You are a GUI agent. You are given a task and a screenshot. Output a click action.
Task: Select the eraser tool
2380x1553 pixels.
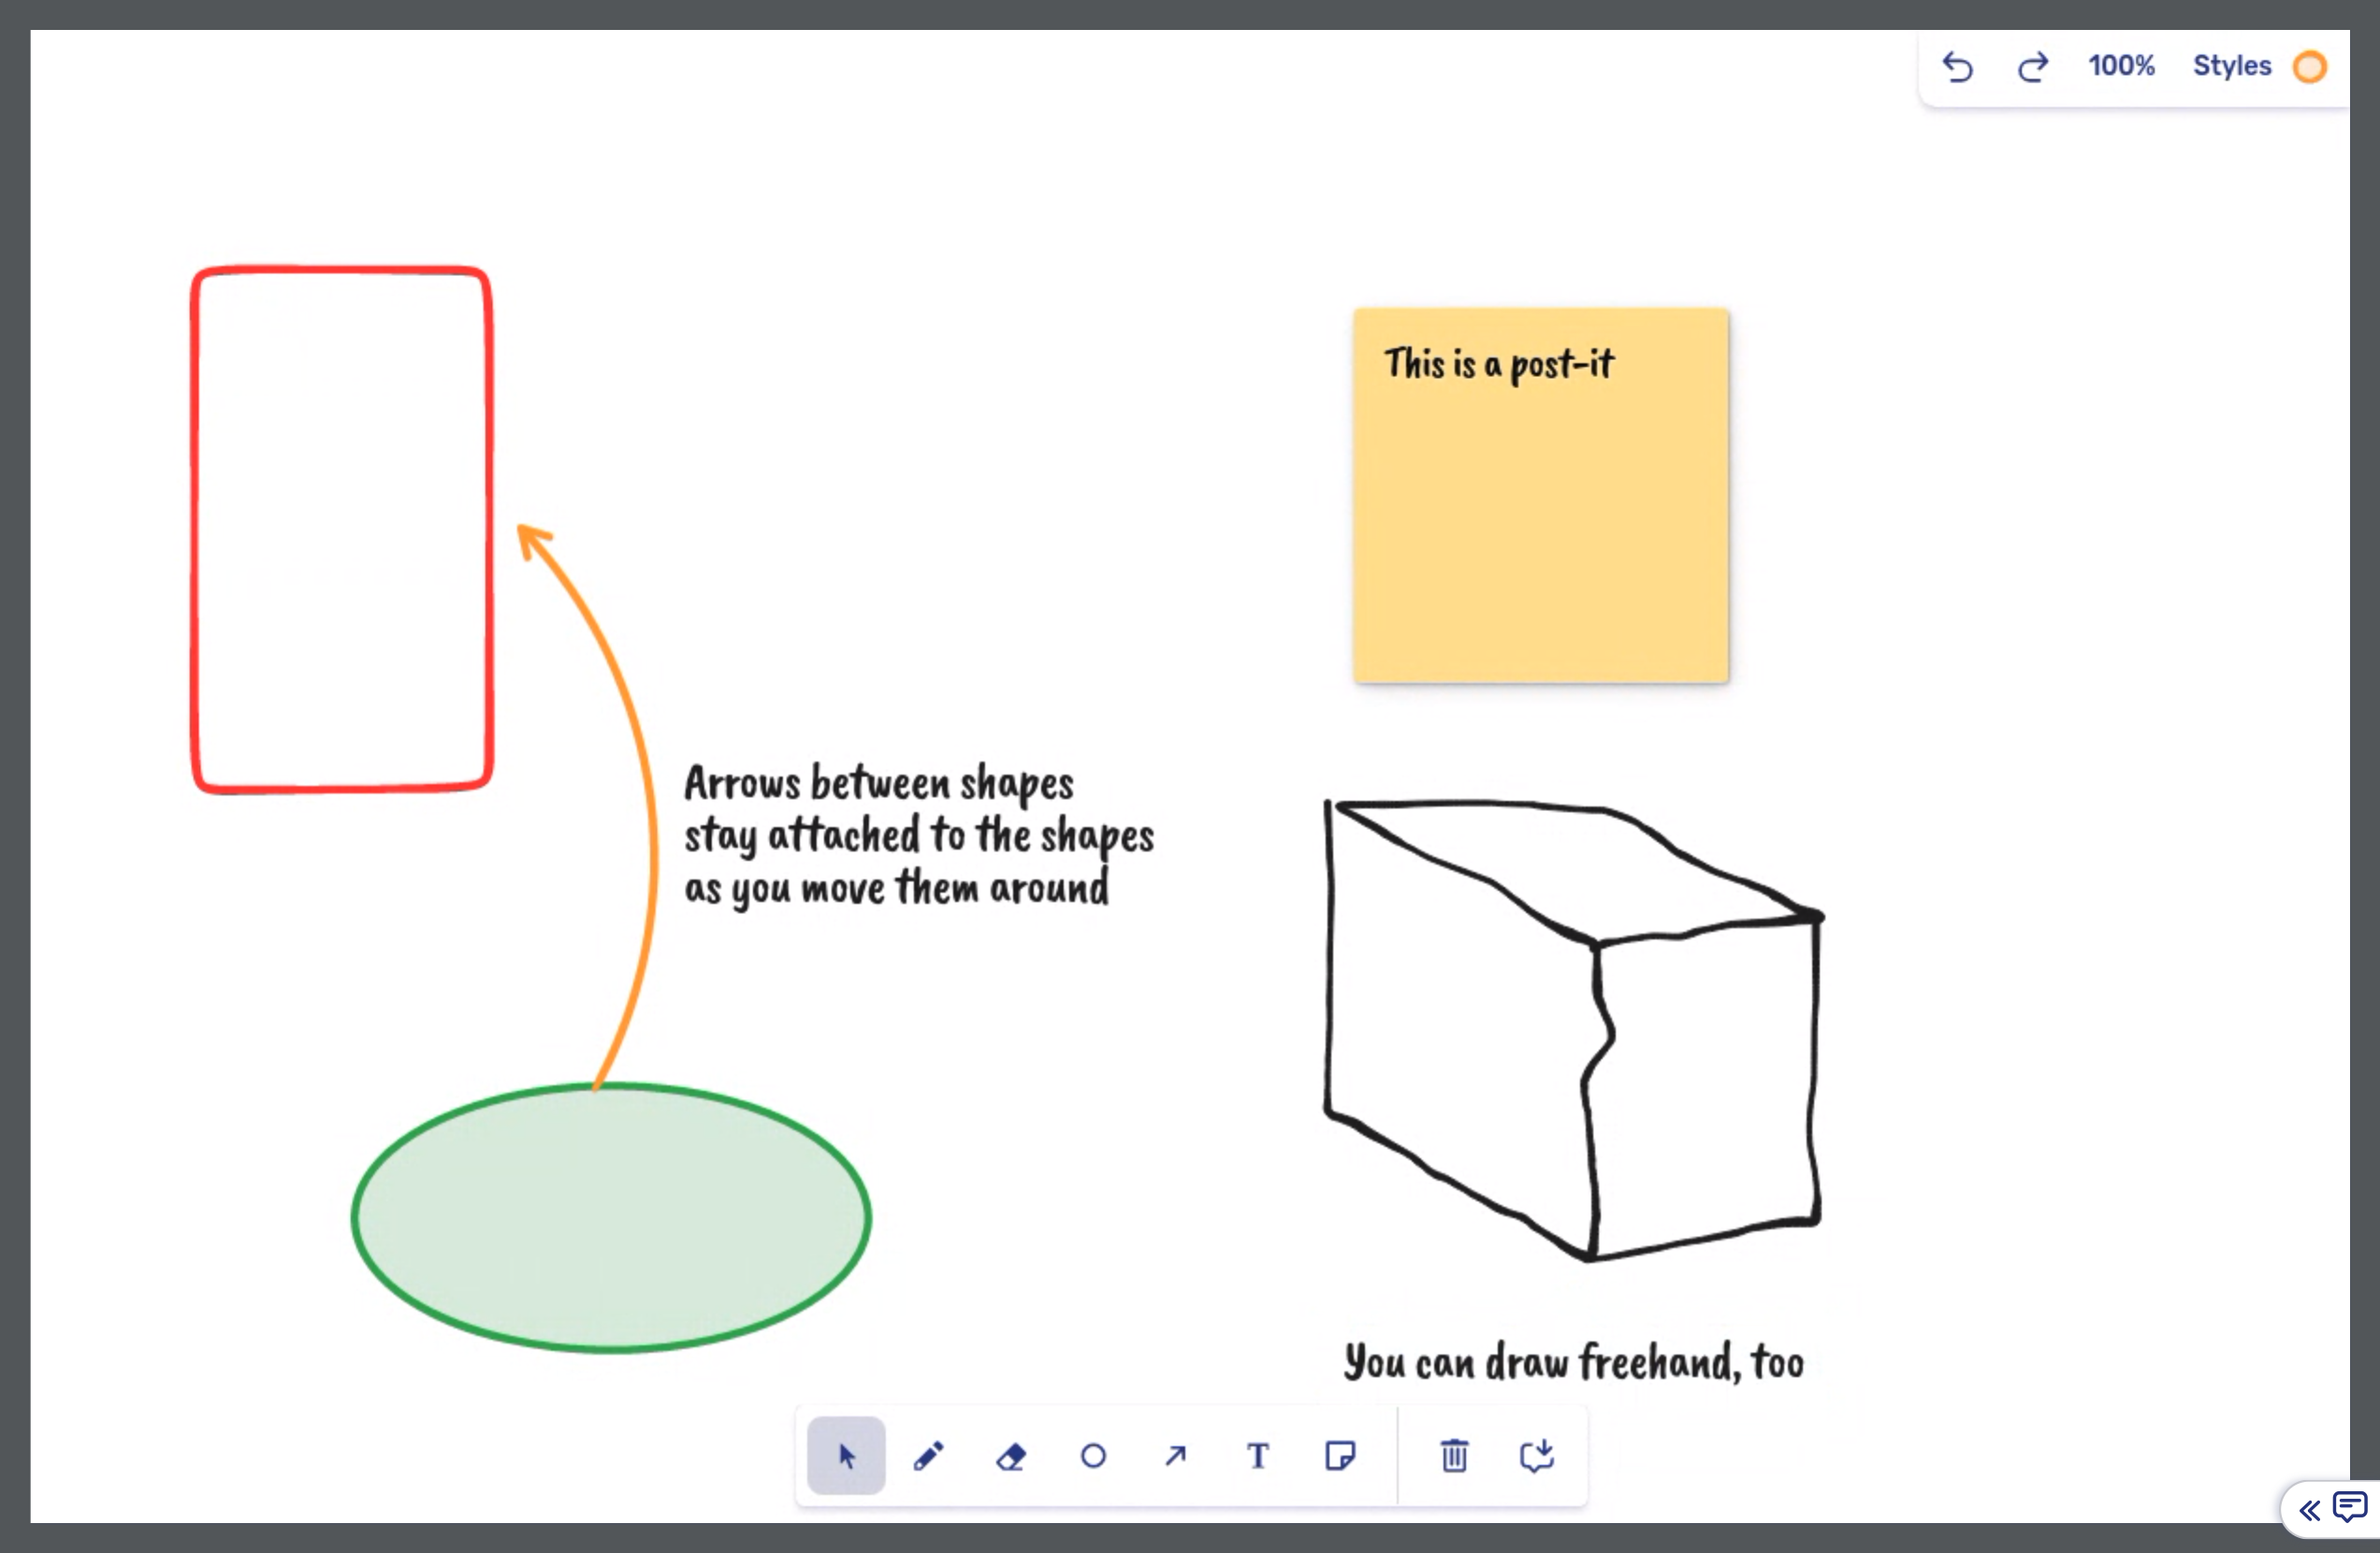[1011, 1456]
